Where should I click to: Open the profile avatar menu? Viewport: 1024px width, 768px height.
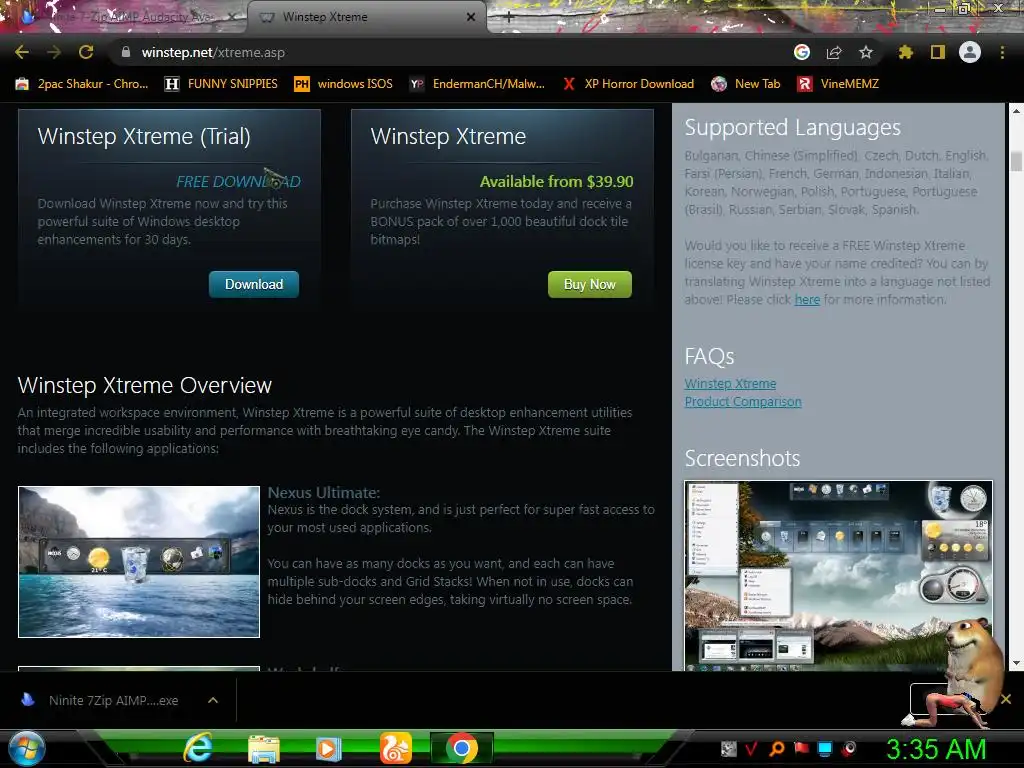[970, 52]
